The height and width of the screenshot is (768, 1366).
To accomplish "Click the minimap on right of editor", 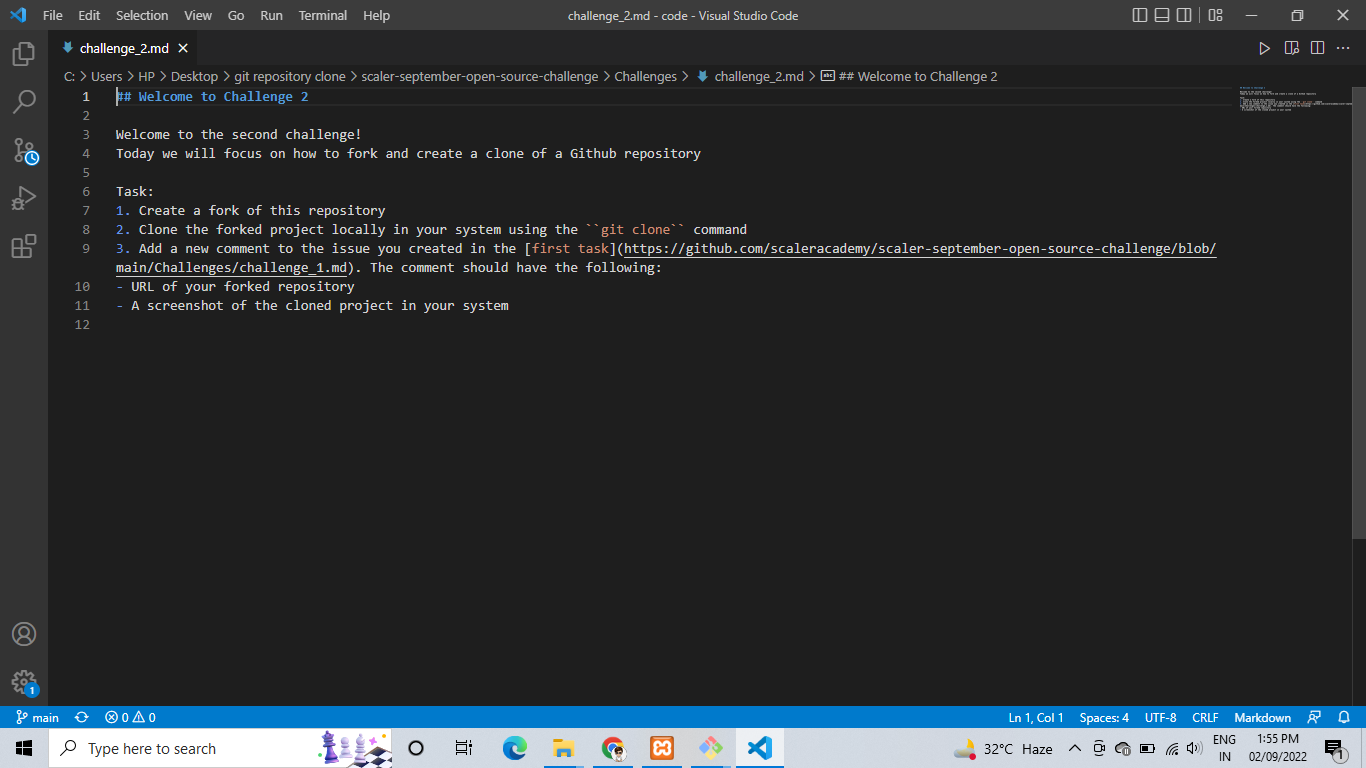I will [x=1294, y=98].
